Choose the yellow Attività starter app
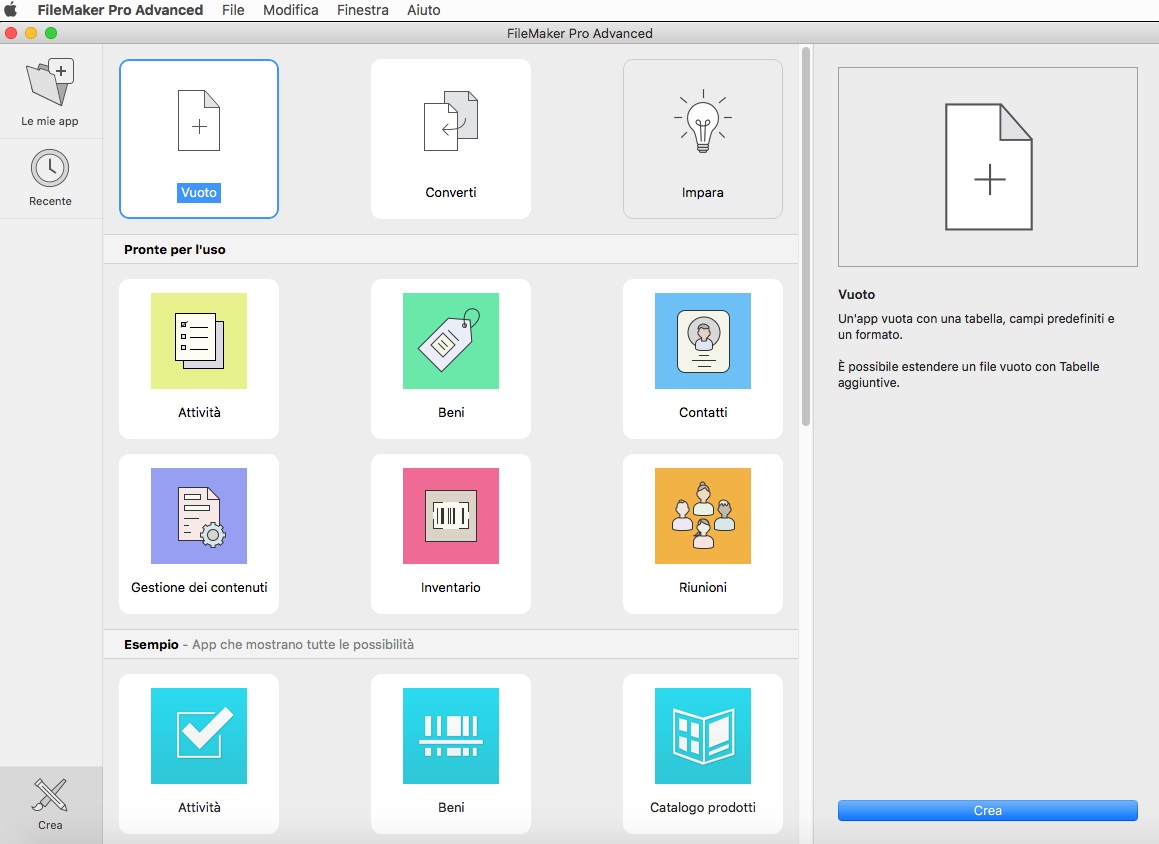This screenshot has width=1159, height=844. (x=199, y=358)
